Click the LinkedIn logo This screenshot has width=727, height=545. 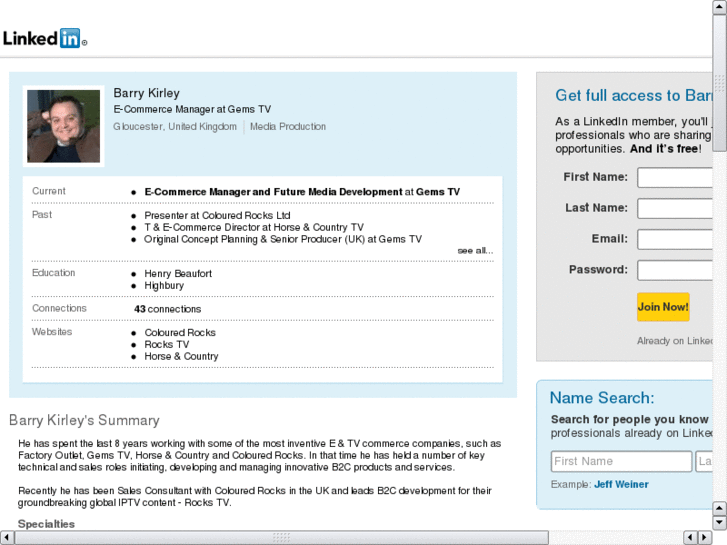45,38
